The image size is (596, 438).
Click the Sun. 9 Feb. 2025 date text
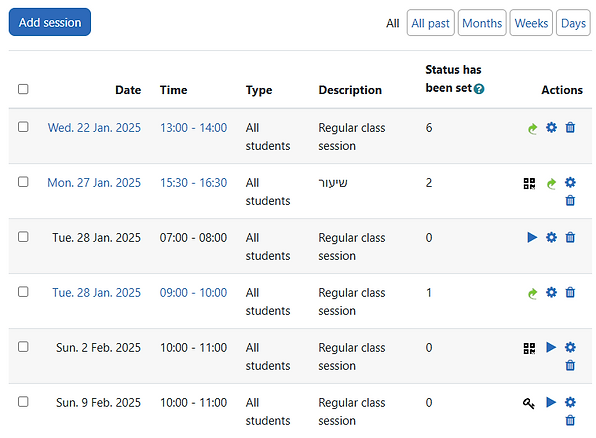pyautogui.click(x=98, y=403)
